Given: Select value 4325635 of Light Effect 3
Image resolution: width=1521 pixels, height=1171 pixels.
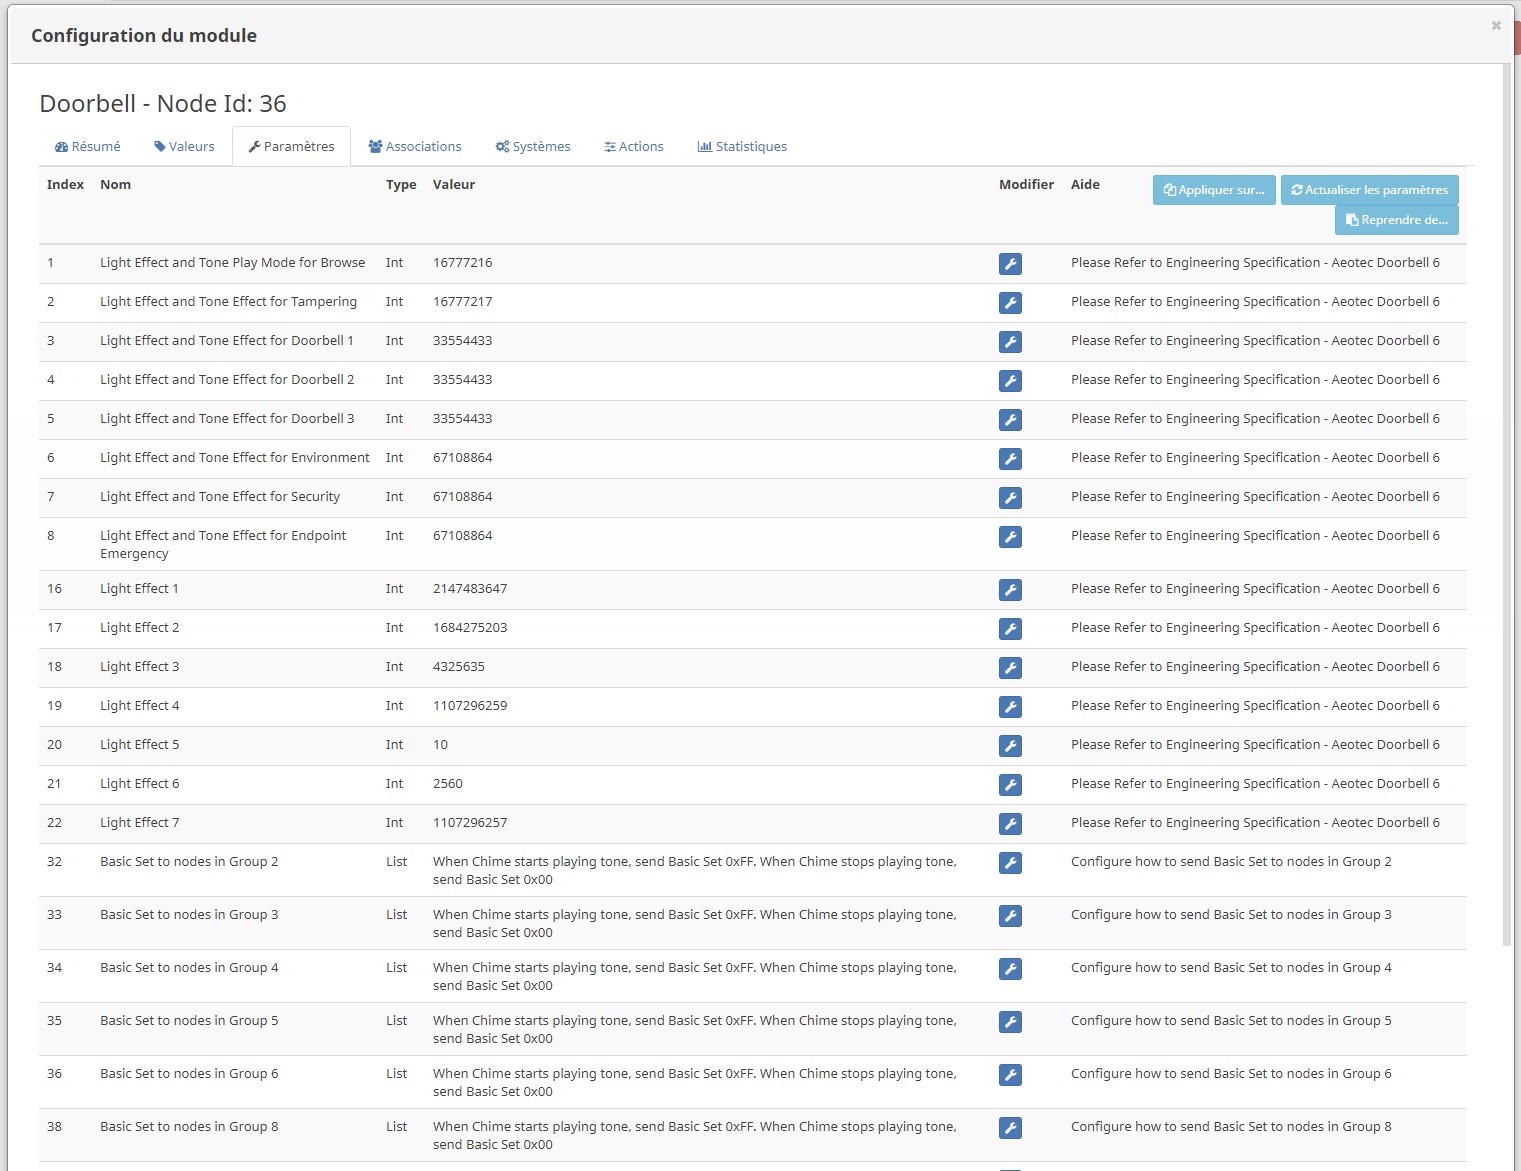Looking at the screenshot, I should (x=459, y=667).
